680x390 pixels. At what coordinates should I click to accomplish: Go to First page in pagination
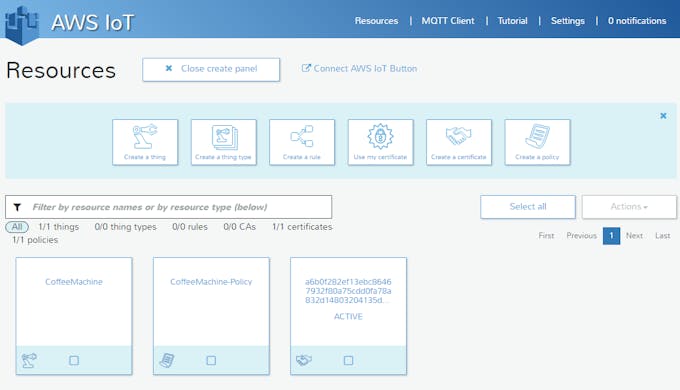(546, 236)
